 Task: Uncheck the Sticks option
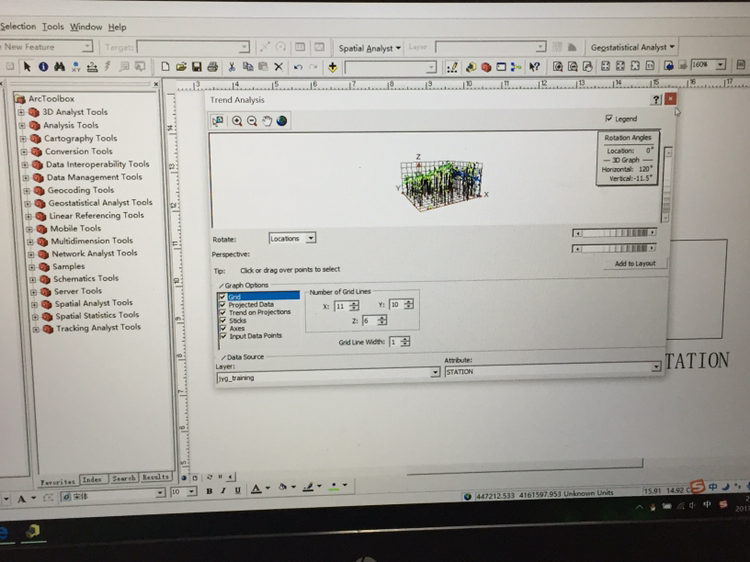[222, 320]
